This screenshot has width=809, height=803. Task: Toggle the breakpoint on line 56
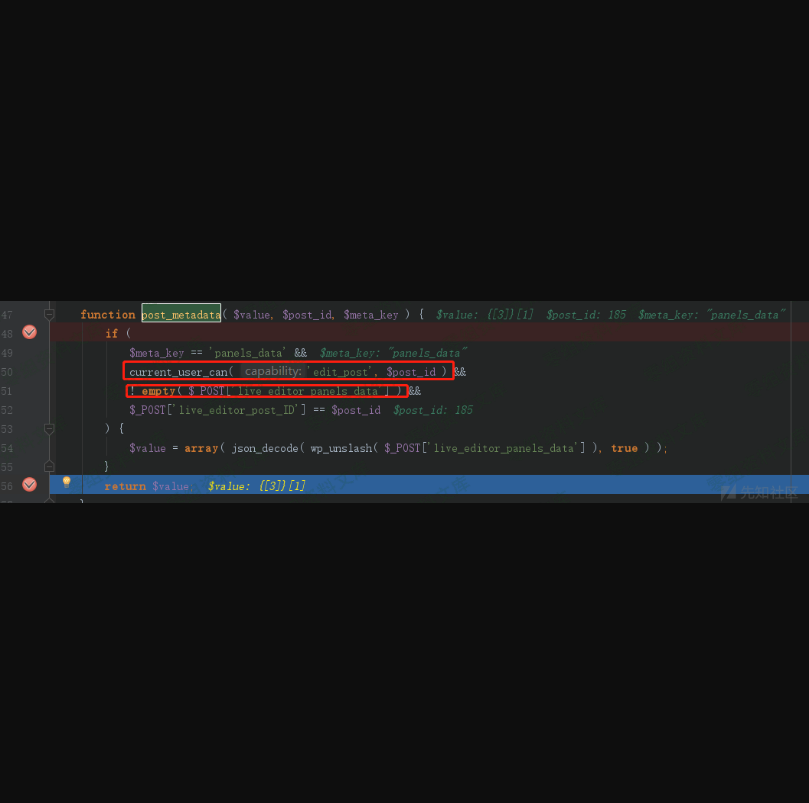pyautogui.click(x=29, y=485)
